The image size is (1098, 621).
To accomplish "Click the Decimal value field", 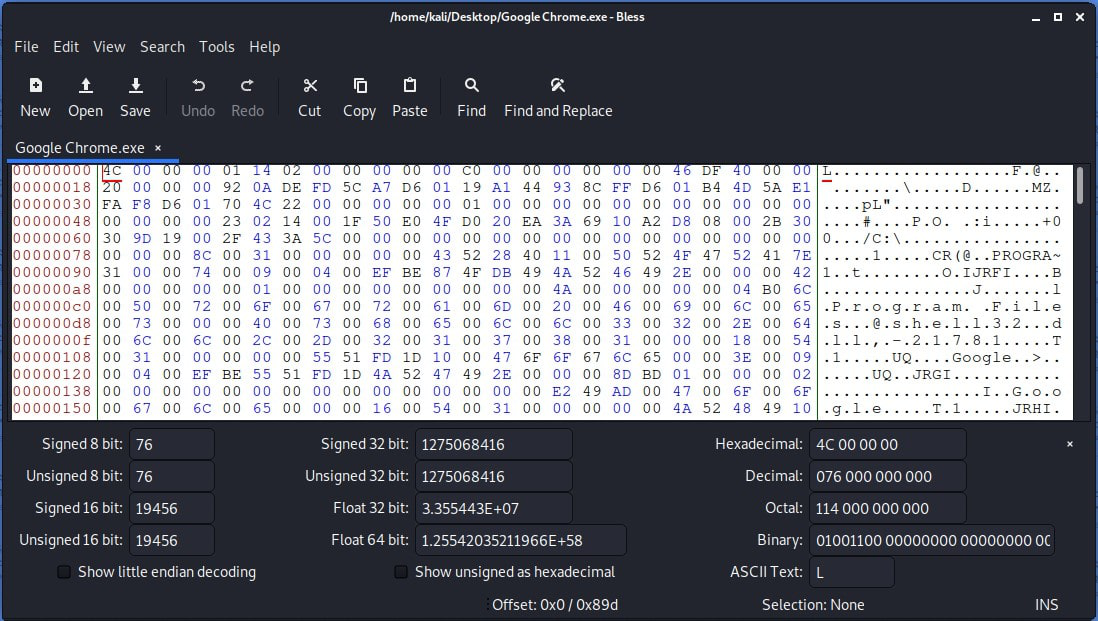I will pyautogui.click(x=888, y=476).
